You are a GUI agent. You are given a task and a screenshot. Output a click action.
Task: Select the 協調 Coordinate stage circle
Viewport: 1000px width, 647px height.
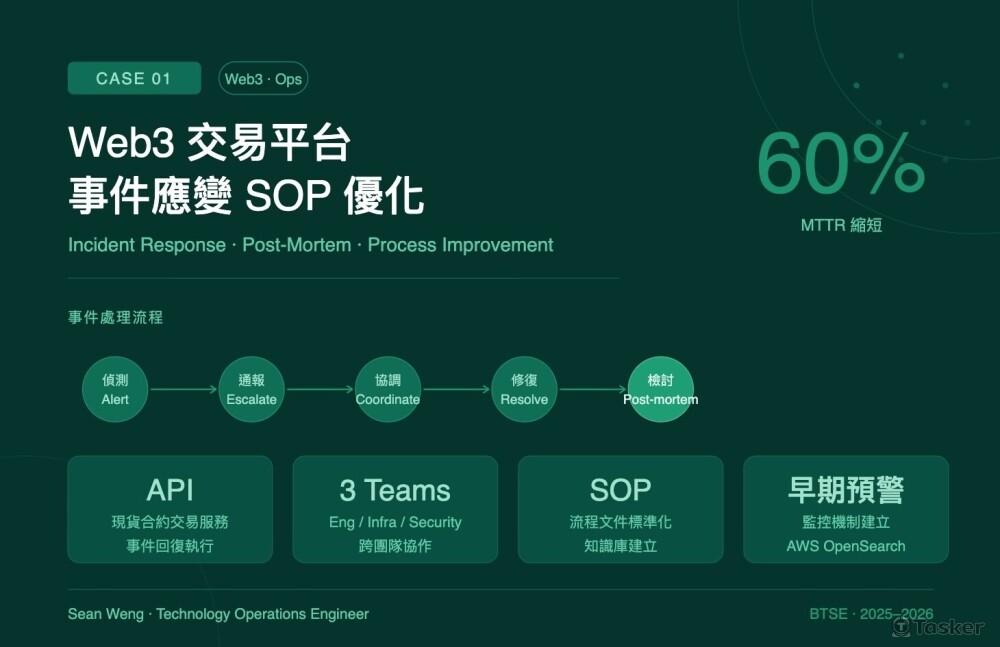click(388, 389)
